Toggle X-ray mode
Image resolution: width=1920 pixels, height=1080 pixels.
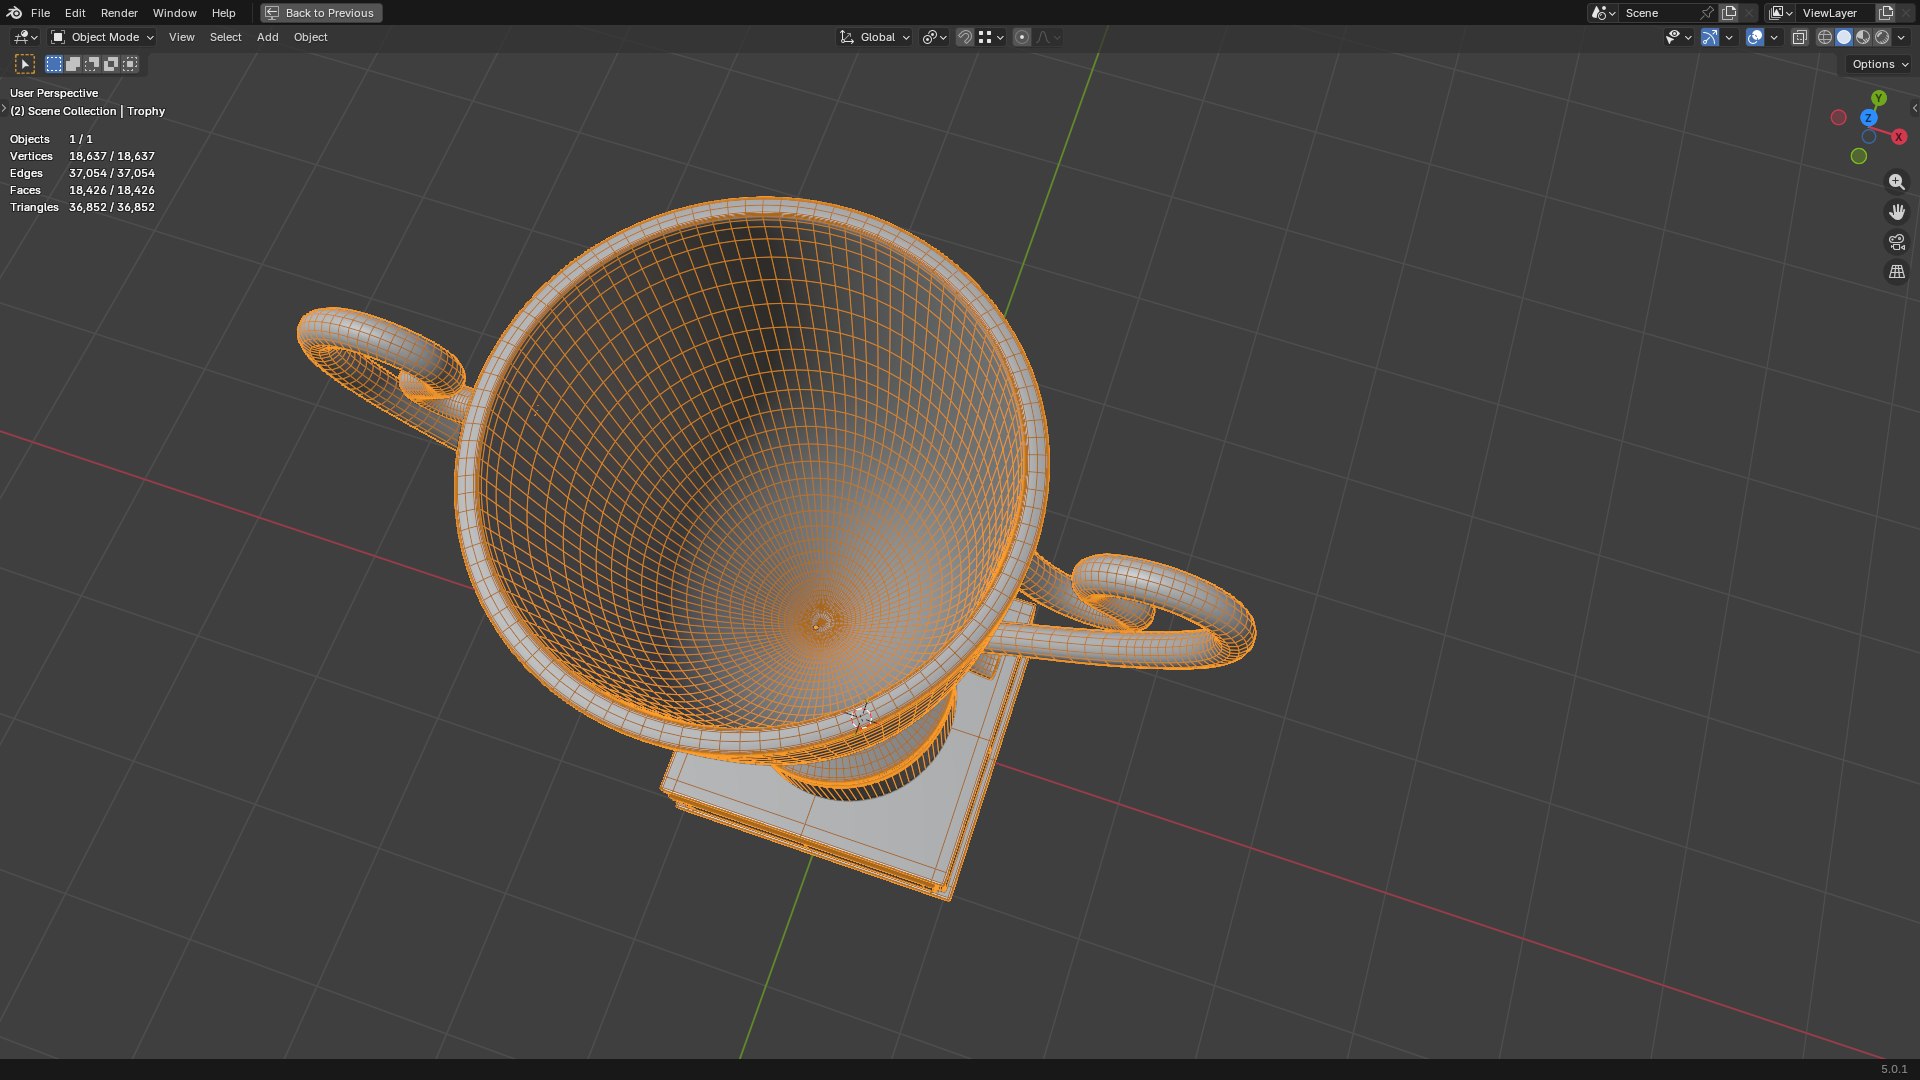1799,37
